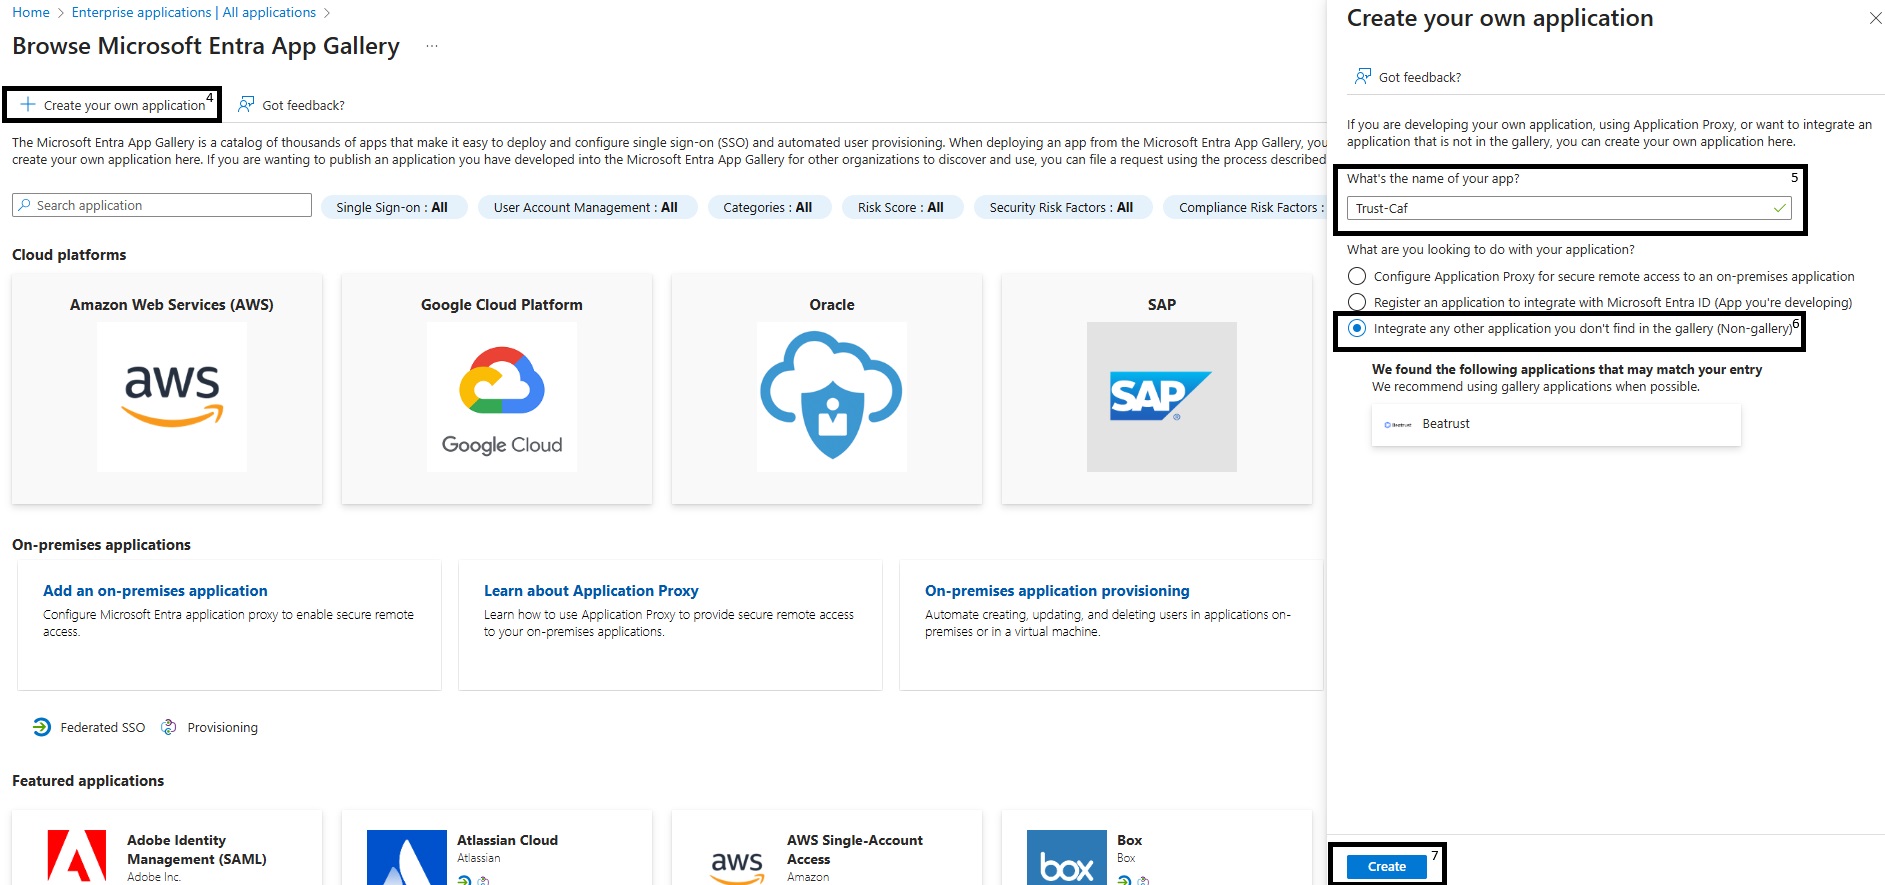Click the feedback icon in the gallery toolbar
This screenshot has width=1885, height=885.
click(x=246, y=104)
